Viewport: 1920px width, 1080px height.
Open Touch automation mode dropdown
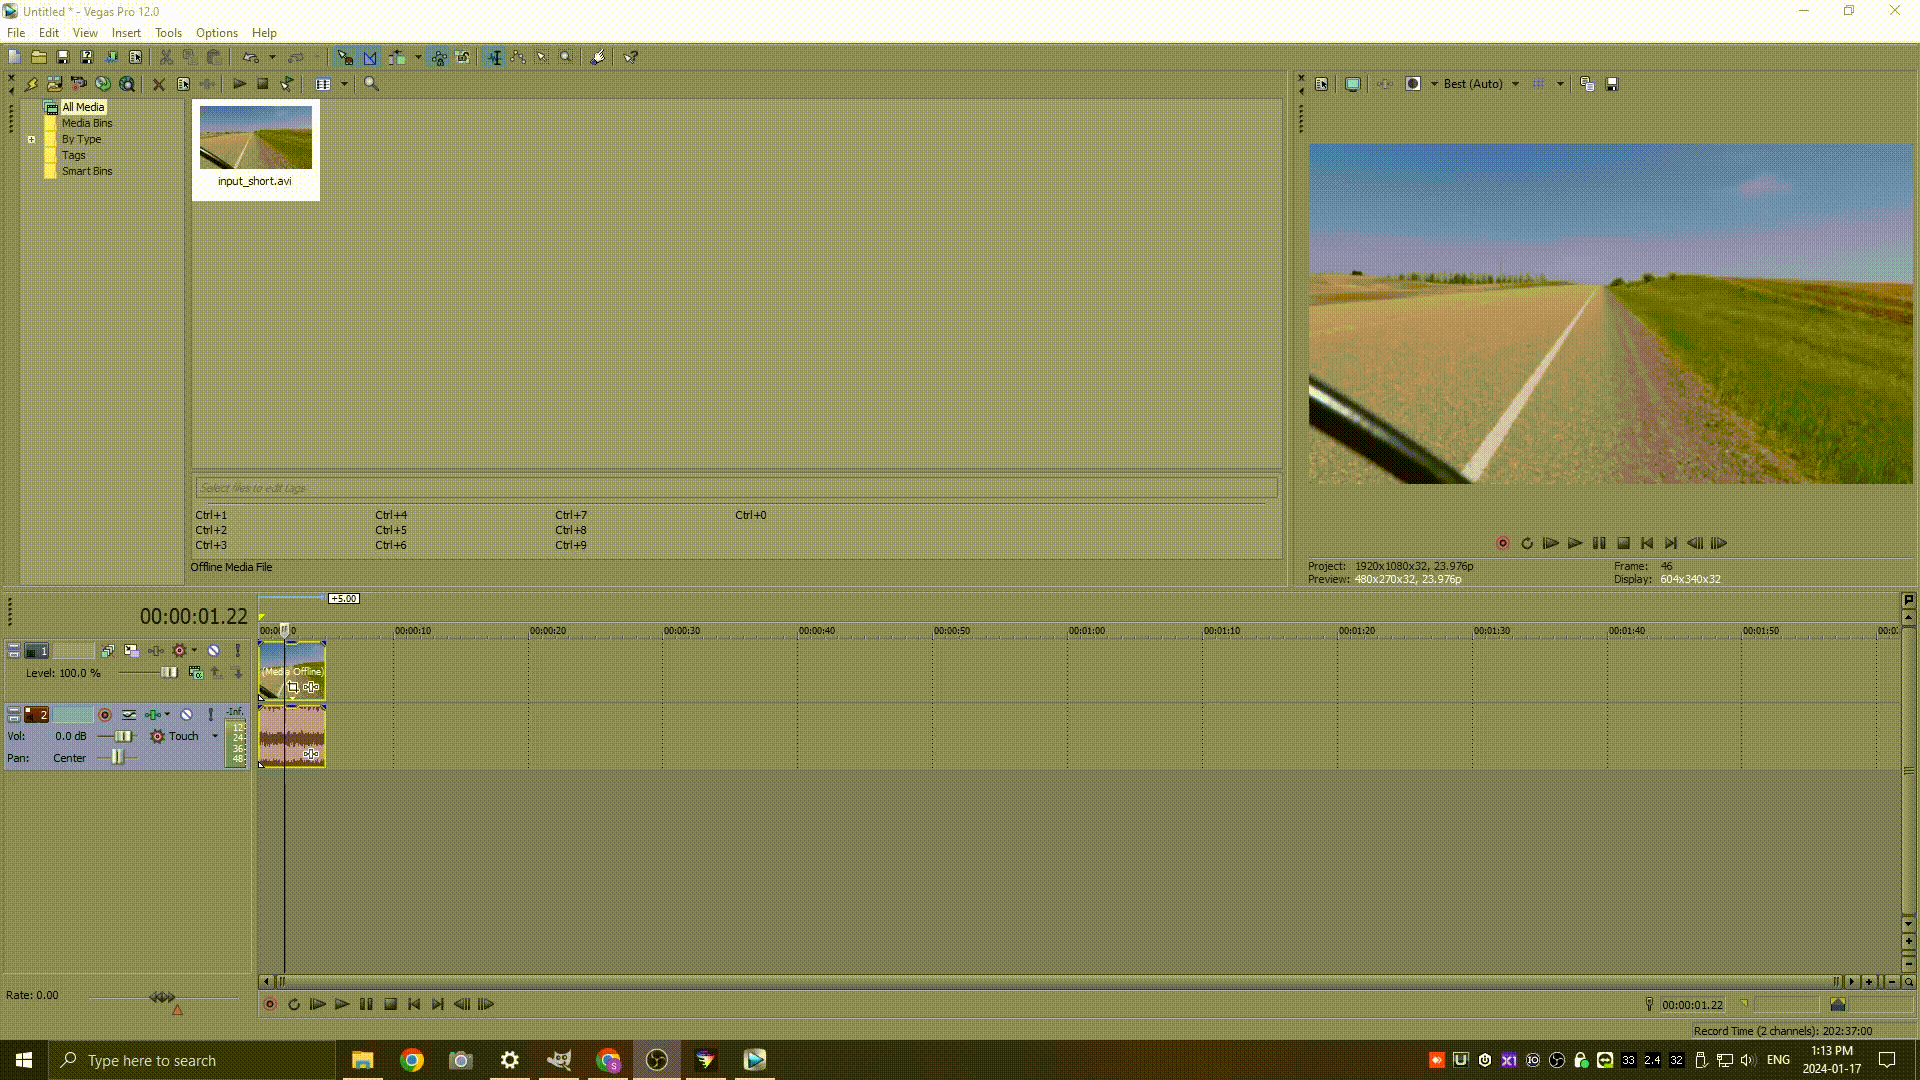(x=215, y=737)
